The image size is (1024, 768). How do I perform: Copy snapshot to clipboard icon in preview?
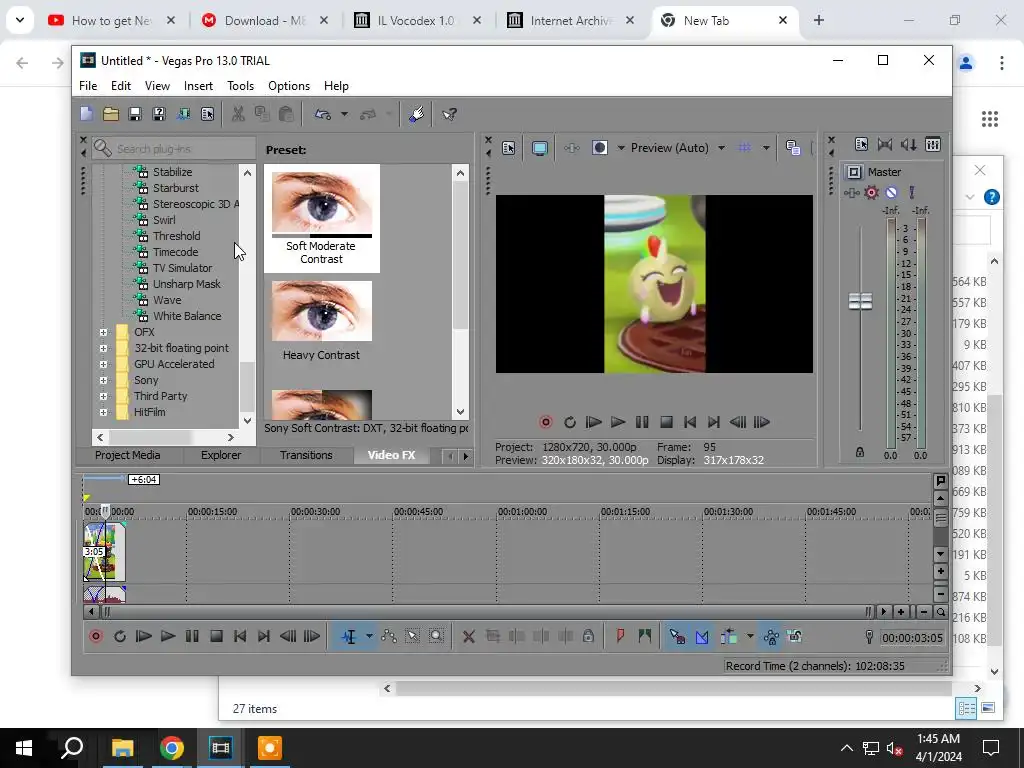coord(793,148)
